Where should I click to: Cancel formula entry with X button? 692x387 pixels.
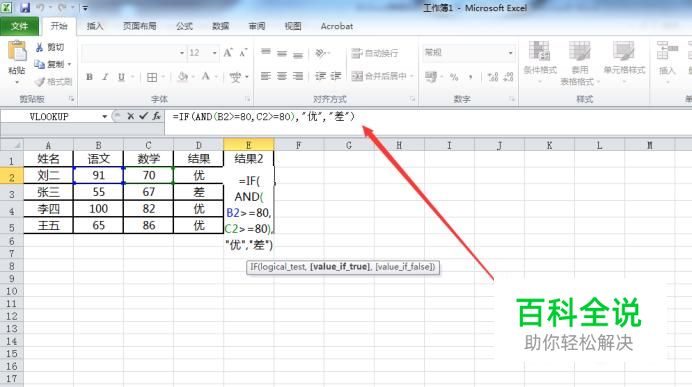click(x=130, y=116)
